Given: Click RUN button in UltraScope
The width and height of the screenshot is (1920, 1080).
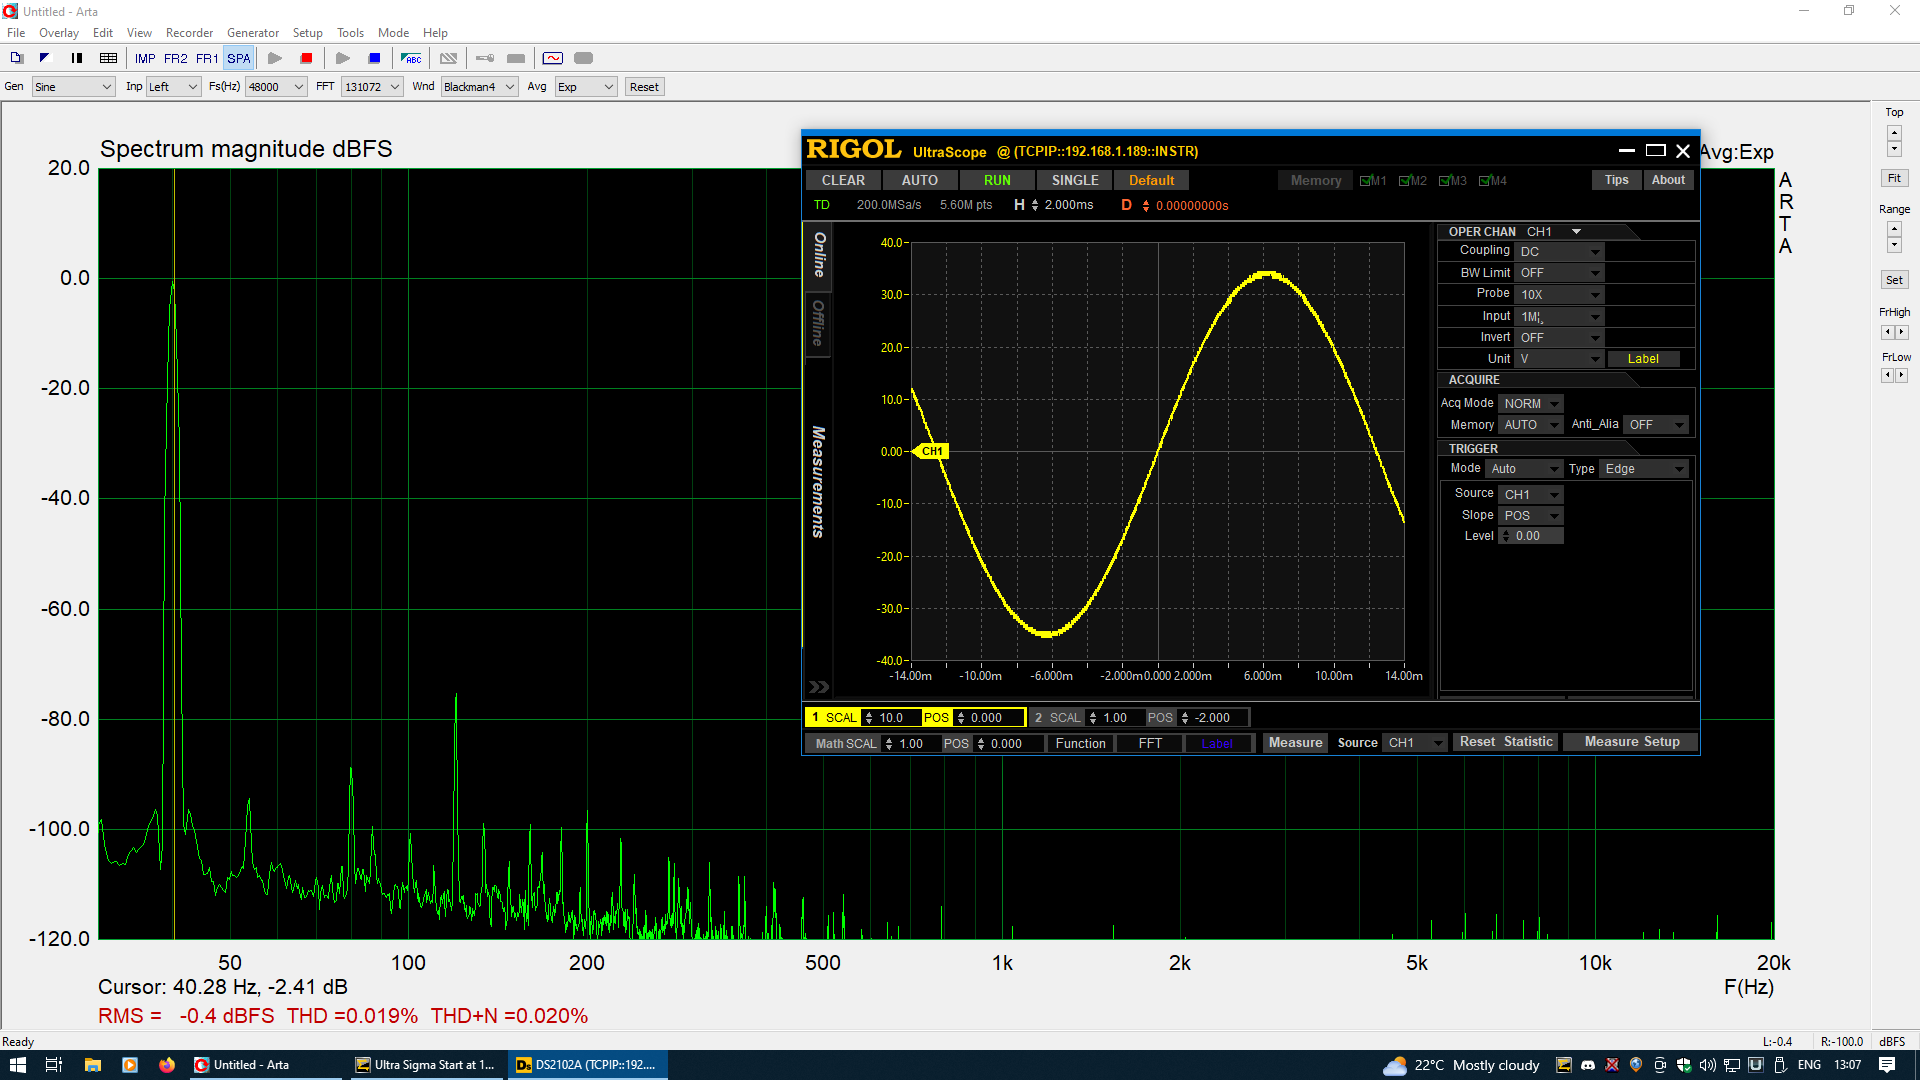Looking at the screenshot, I should 997,180.
